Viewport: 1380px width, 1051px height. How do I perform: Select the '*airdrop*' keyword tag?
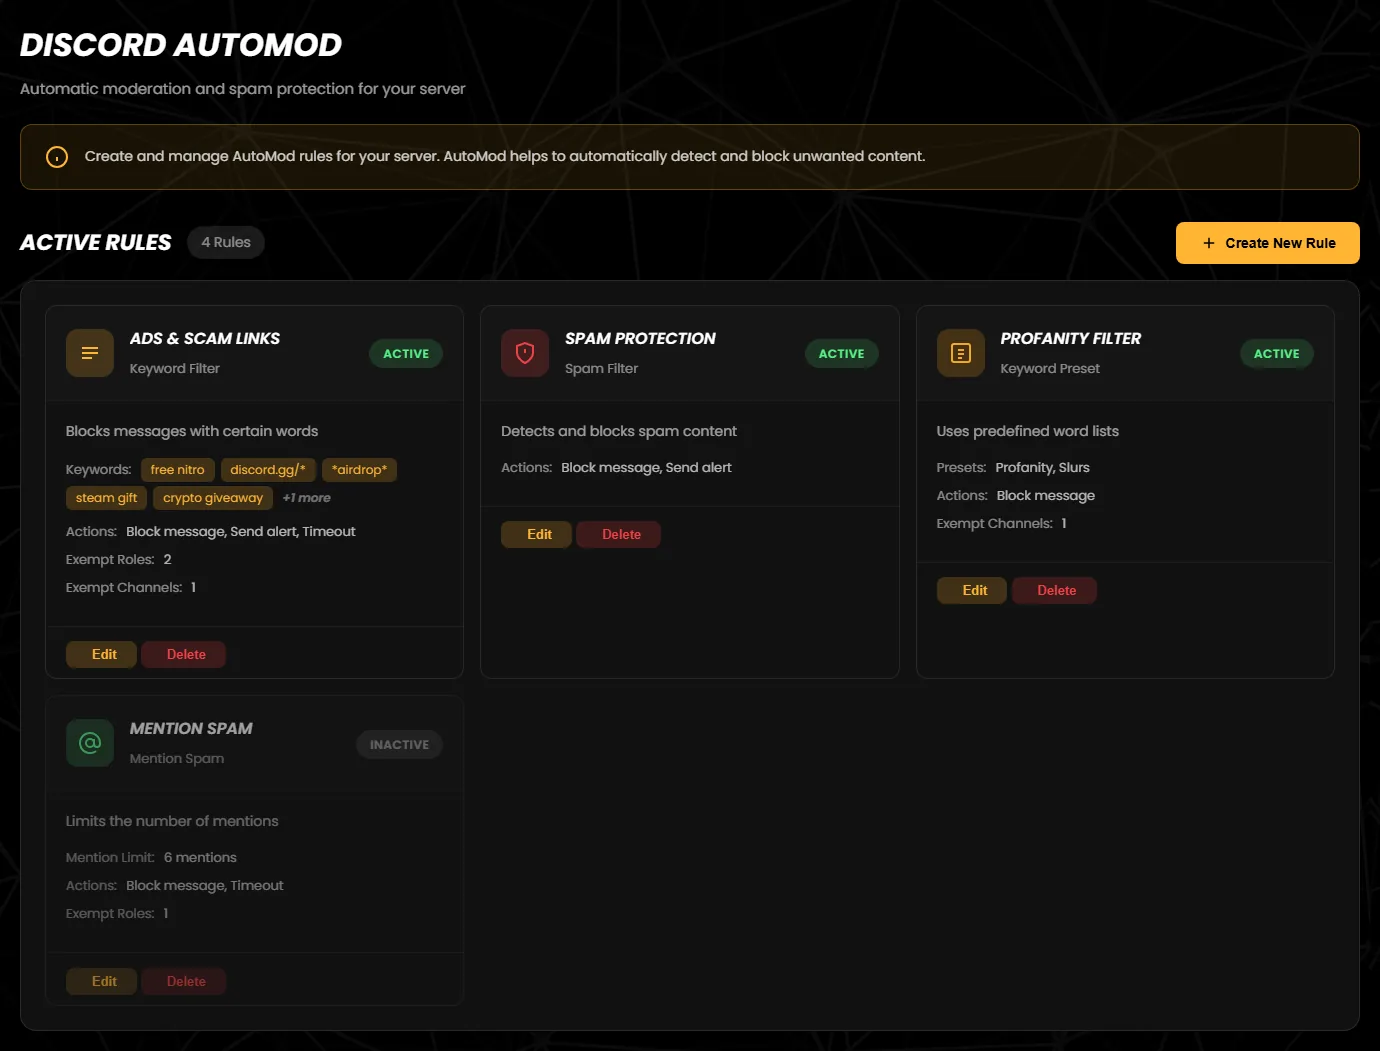360,470
